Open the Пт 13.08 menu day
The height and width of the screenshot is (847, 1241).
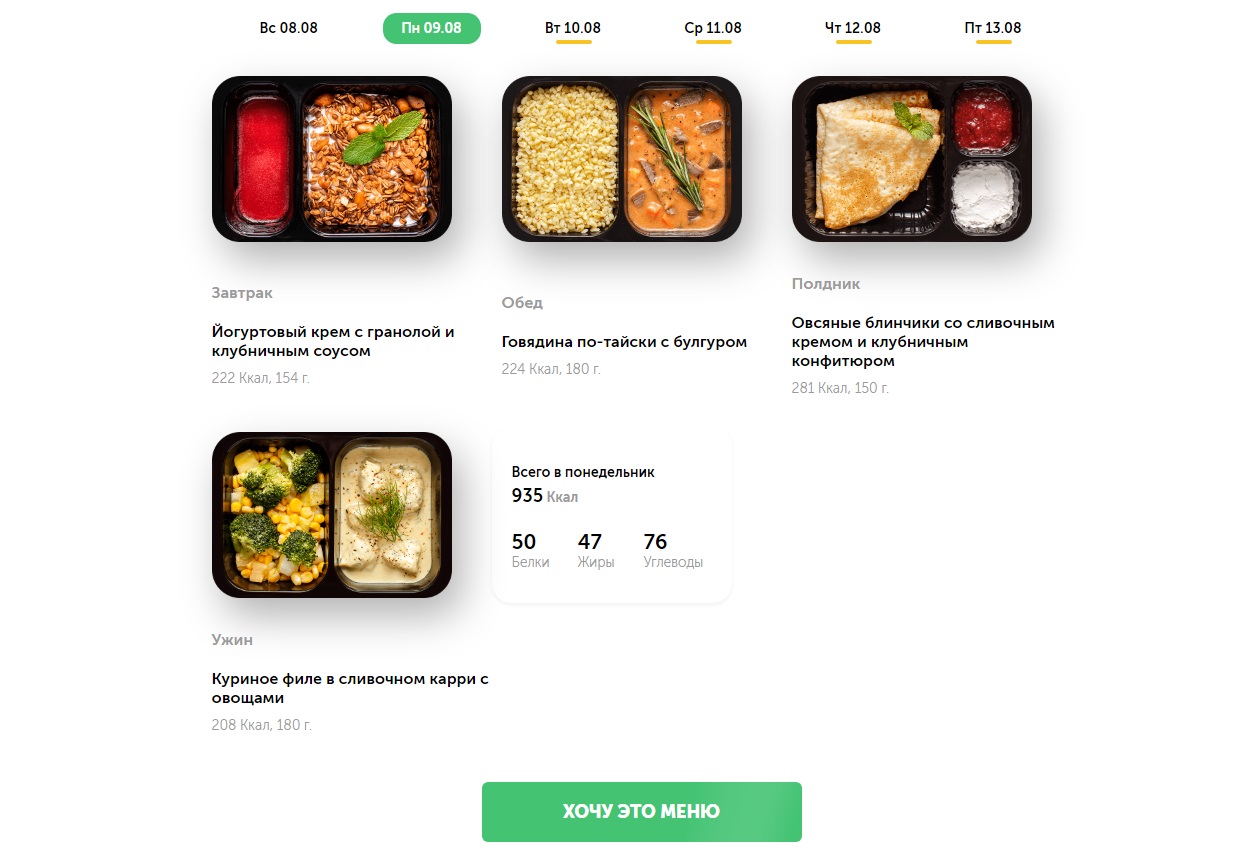tap(993, 28)
